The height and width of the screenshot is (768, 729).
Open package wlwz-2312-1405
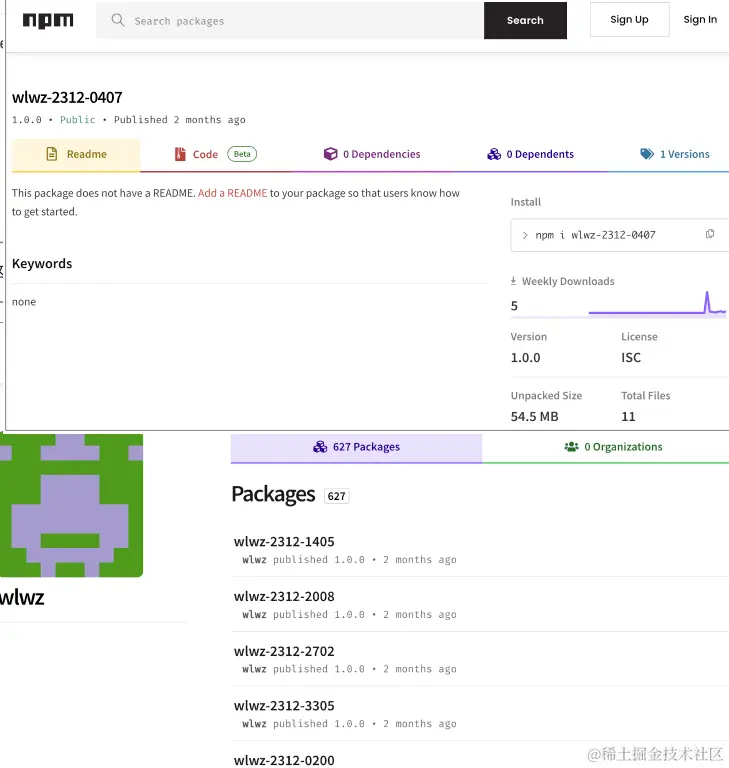284,542
